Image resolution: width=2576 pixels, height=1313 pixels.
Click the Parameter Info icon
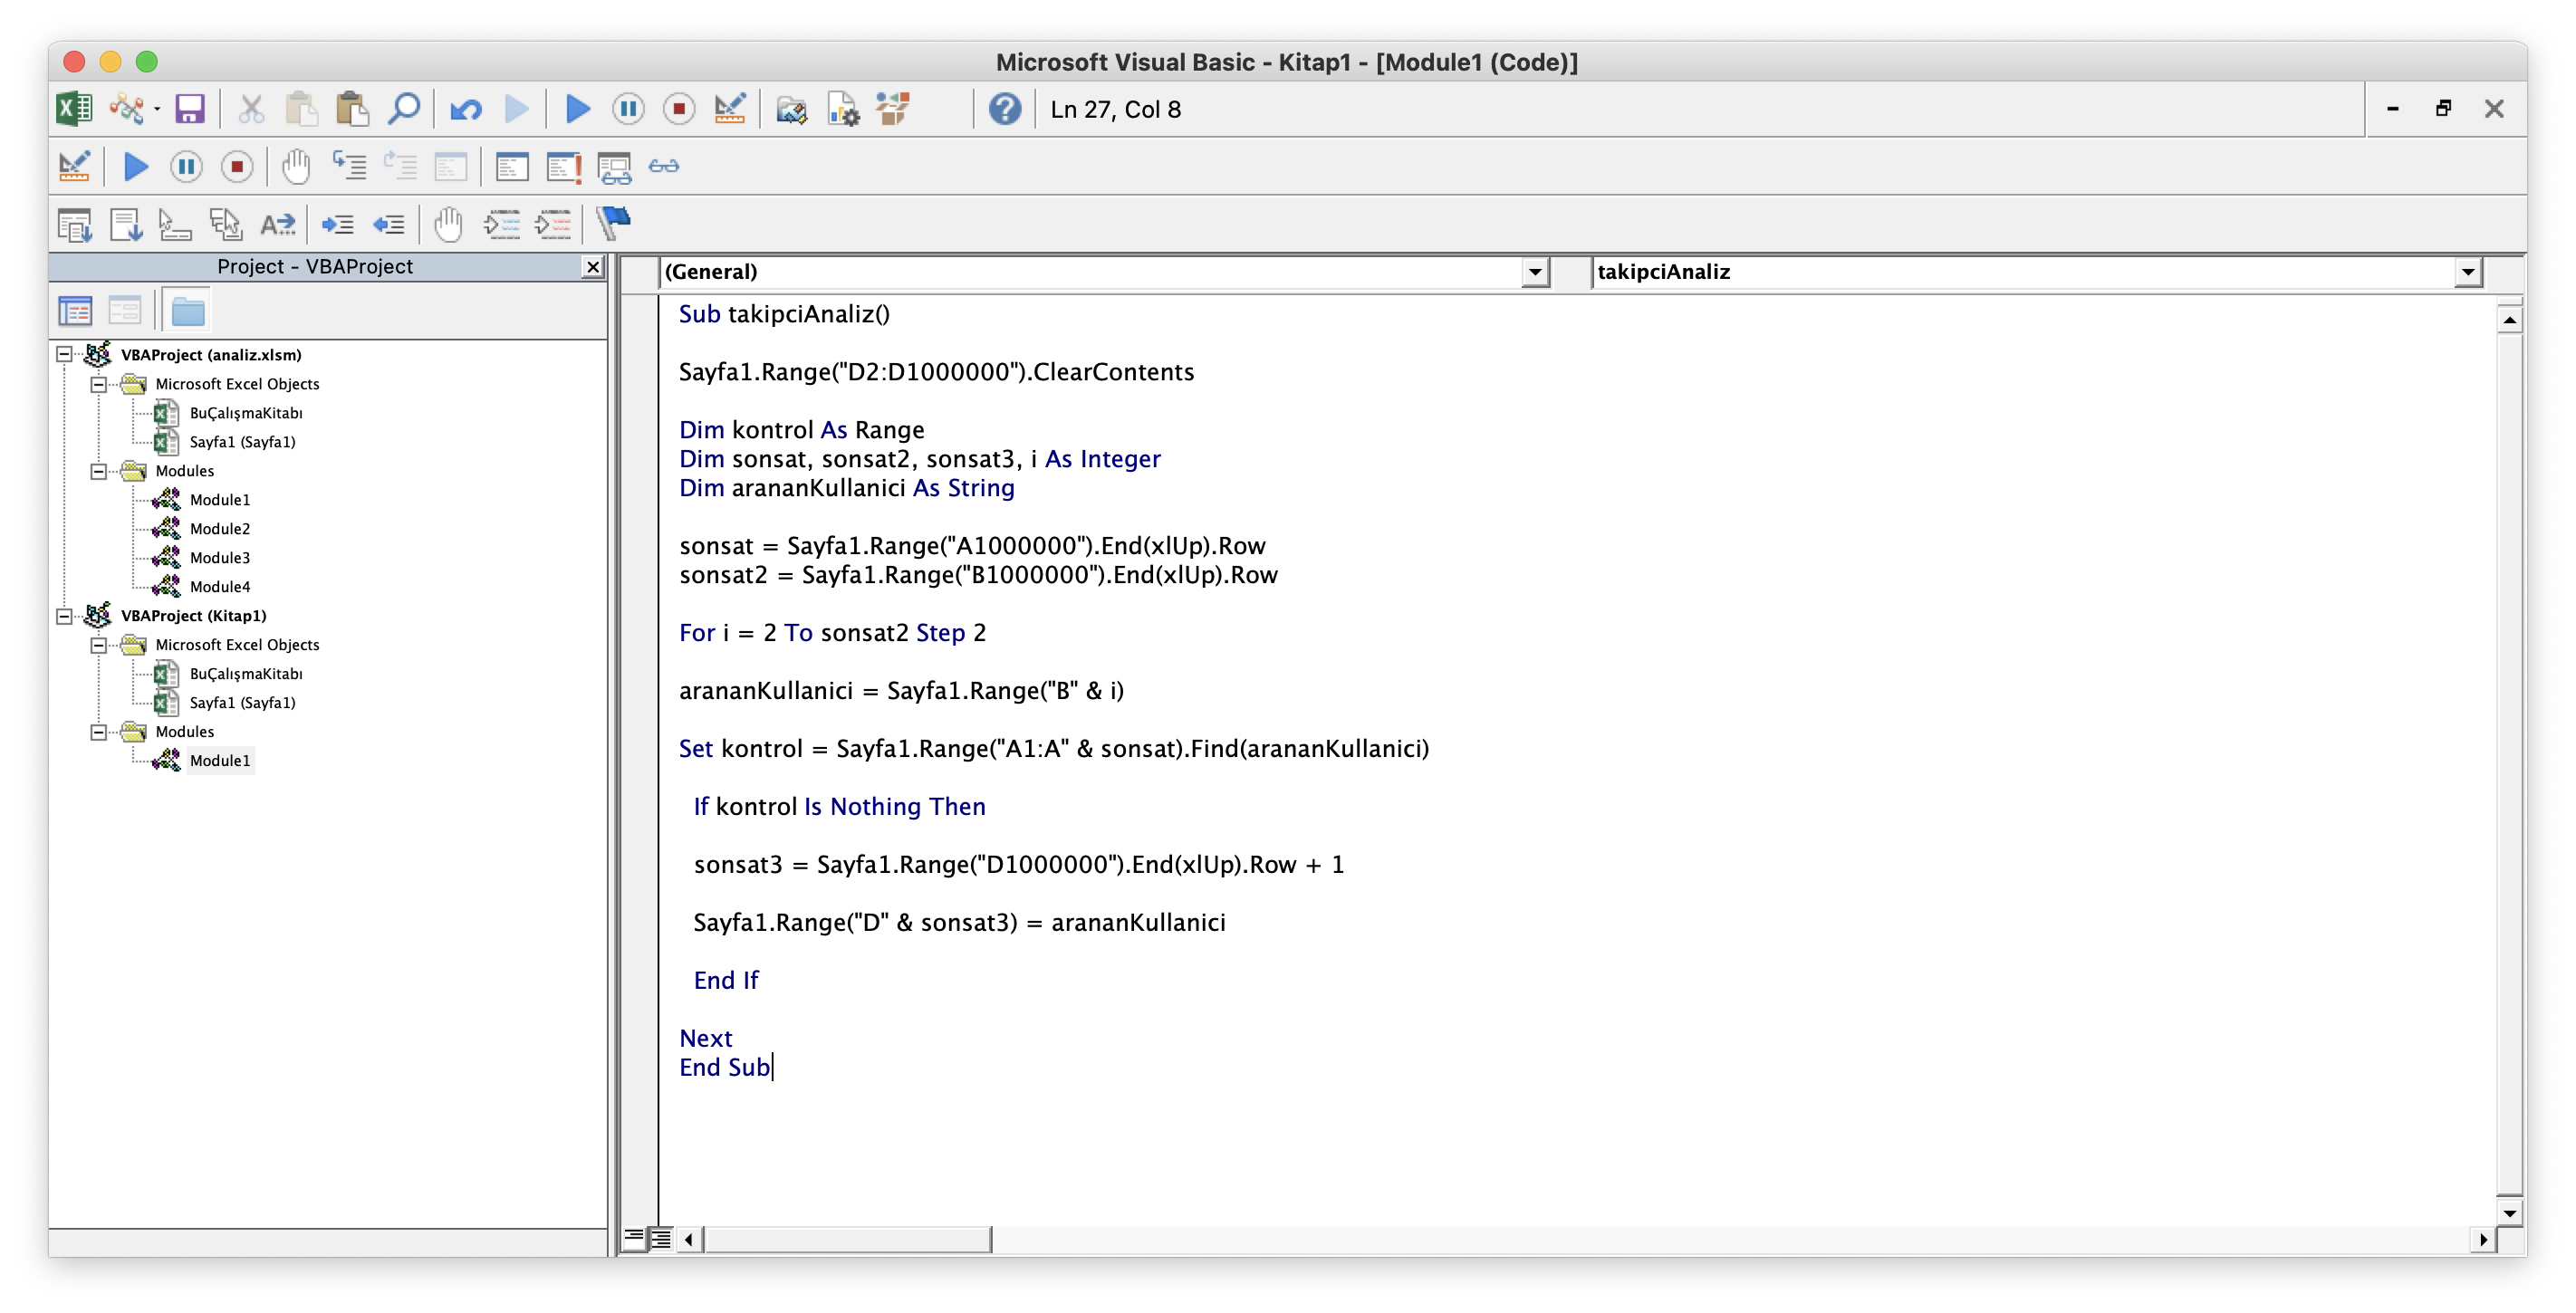click(x=226, y=224)
